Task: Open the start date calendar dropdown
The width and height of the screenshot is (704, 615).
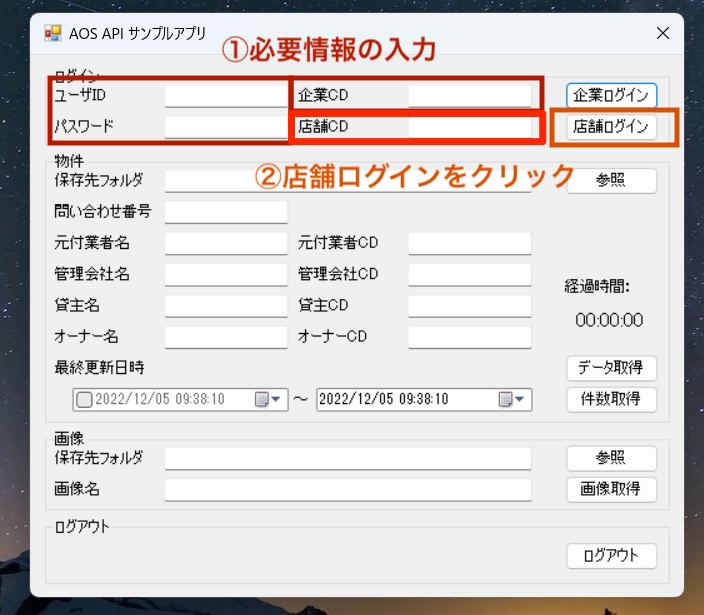Action: tap(268, 399)
